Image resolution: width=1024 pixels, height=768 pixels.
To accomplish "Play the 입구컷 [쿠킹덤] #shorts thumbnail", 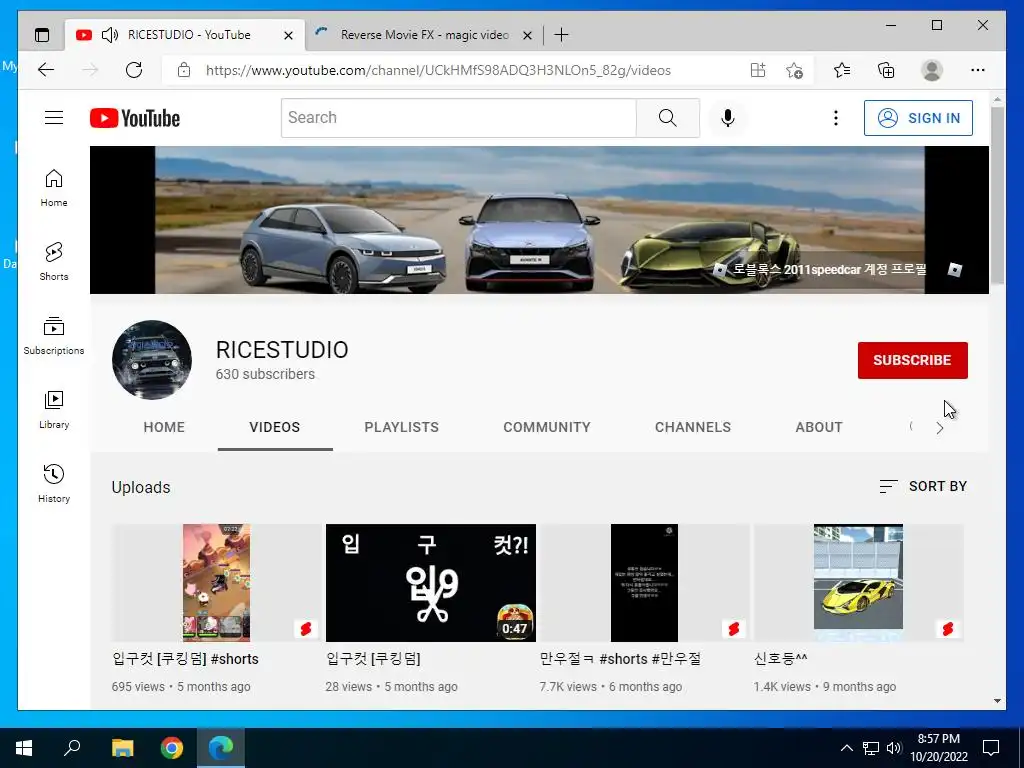I will pyautogui.click(x=216, y=583).
